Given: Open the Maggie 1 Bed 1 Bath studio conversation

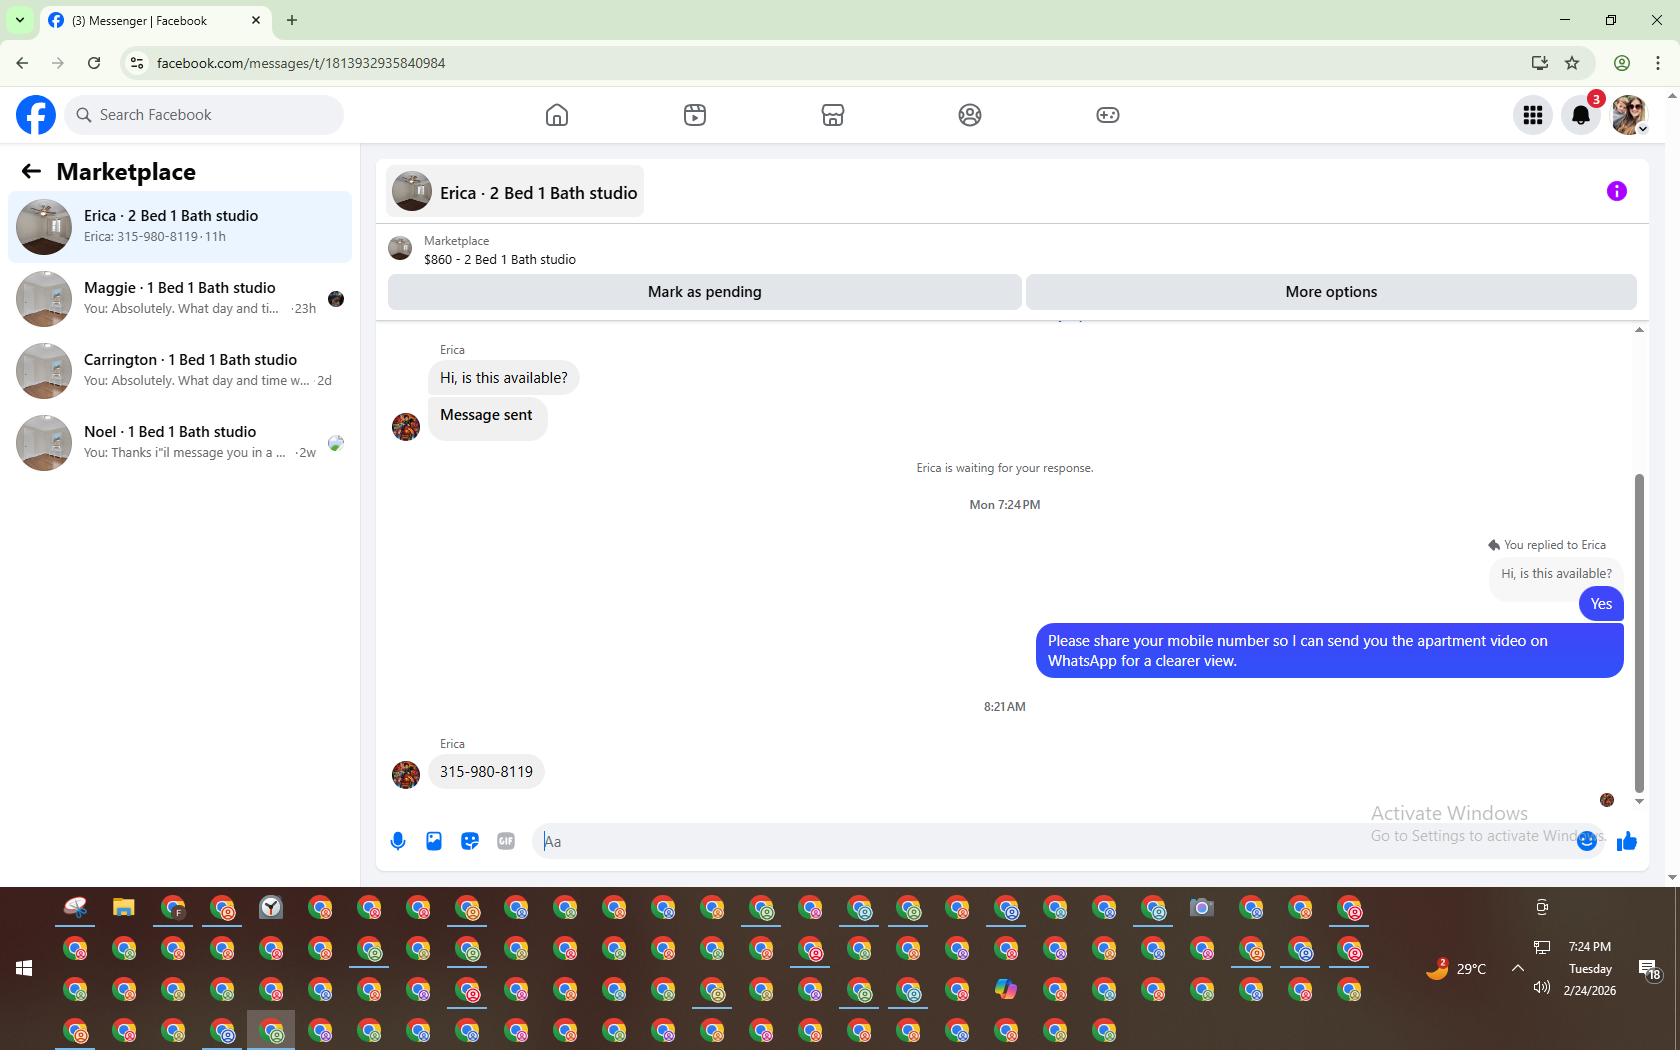Looking at the screenshot, I should click(x=180, y=299).
